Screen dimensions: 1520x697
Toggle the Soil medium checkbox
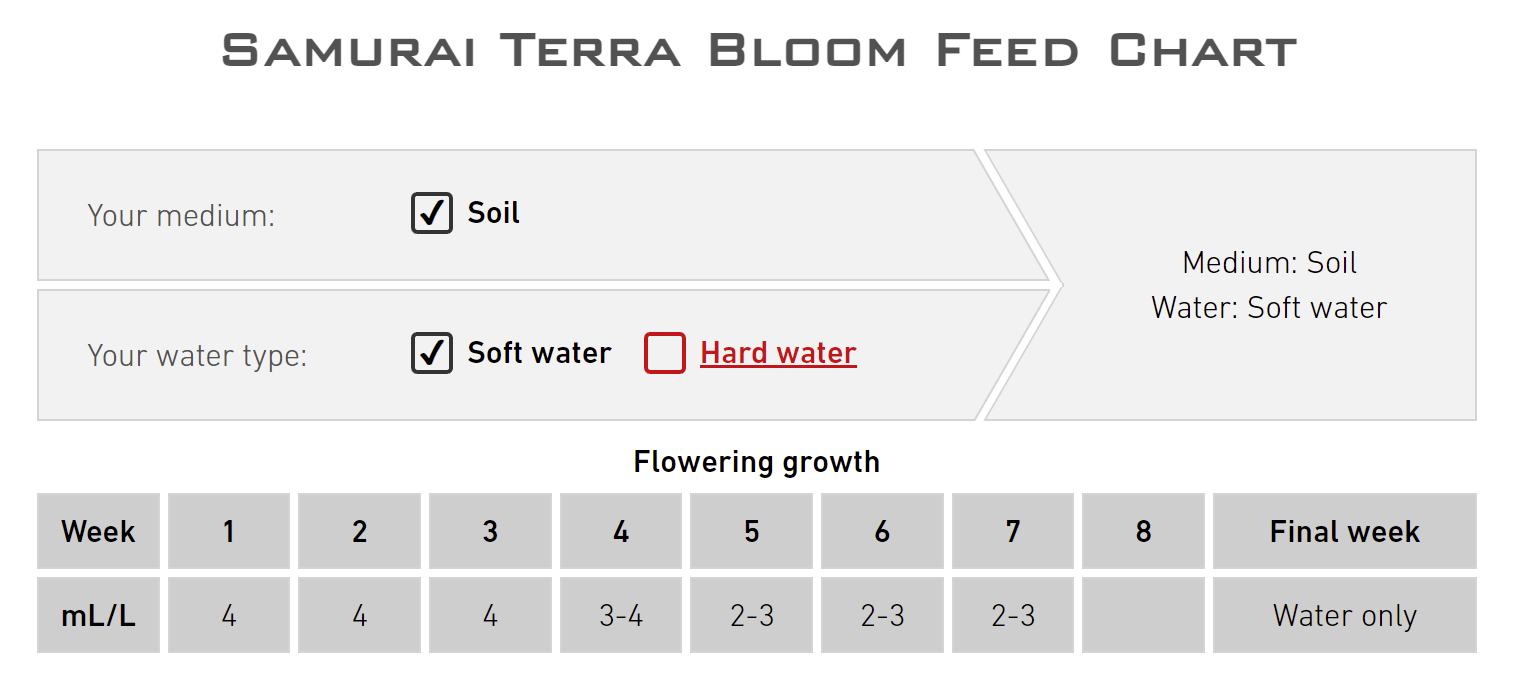[x=432, y=213]
